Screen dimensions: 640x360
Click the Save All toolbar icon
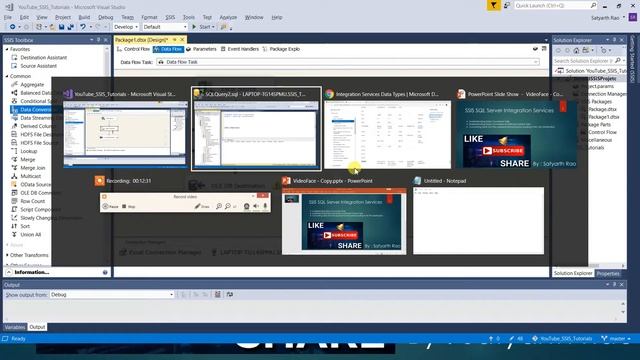click(x=71, y=27)
